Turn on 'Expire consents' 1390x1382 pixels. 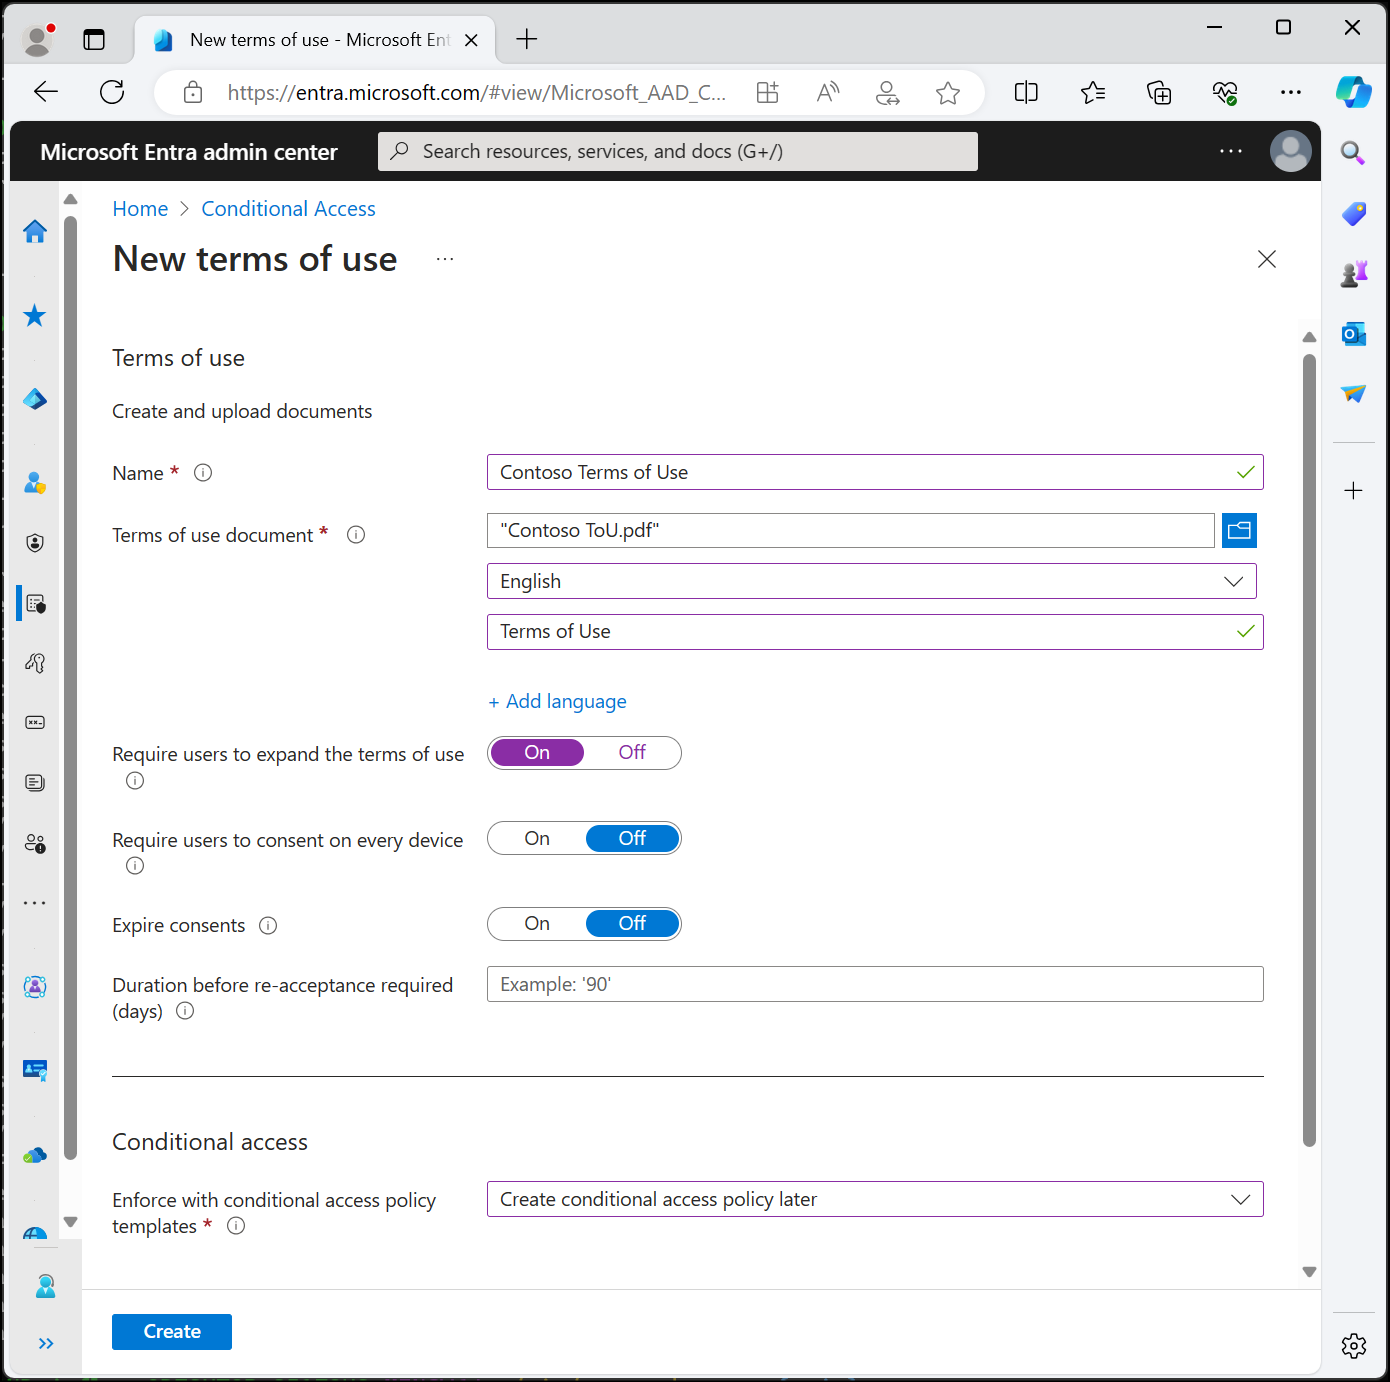pos(537,923)
